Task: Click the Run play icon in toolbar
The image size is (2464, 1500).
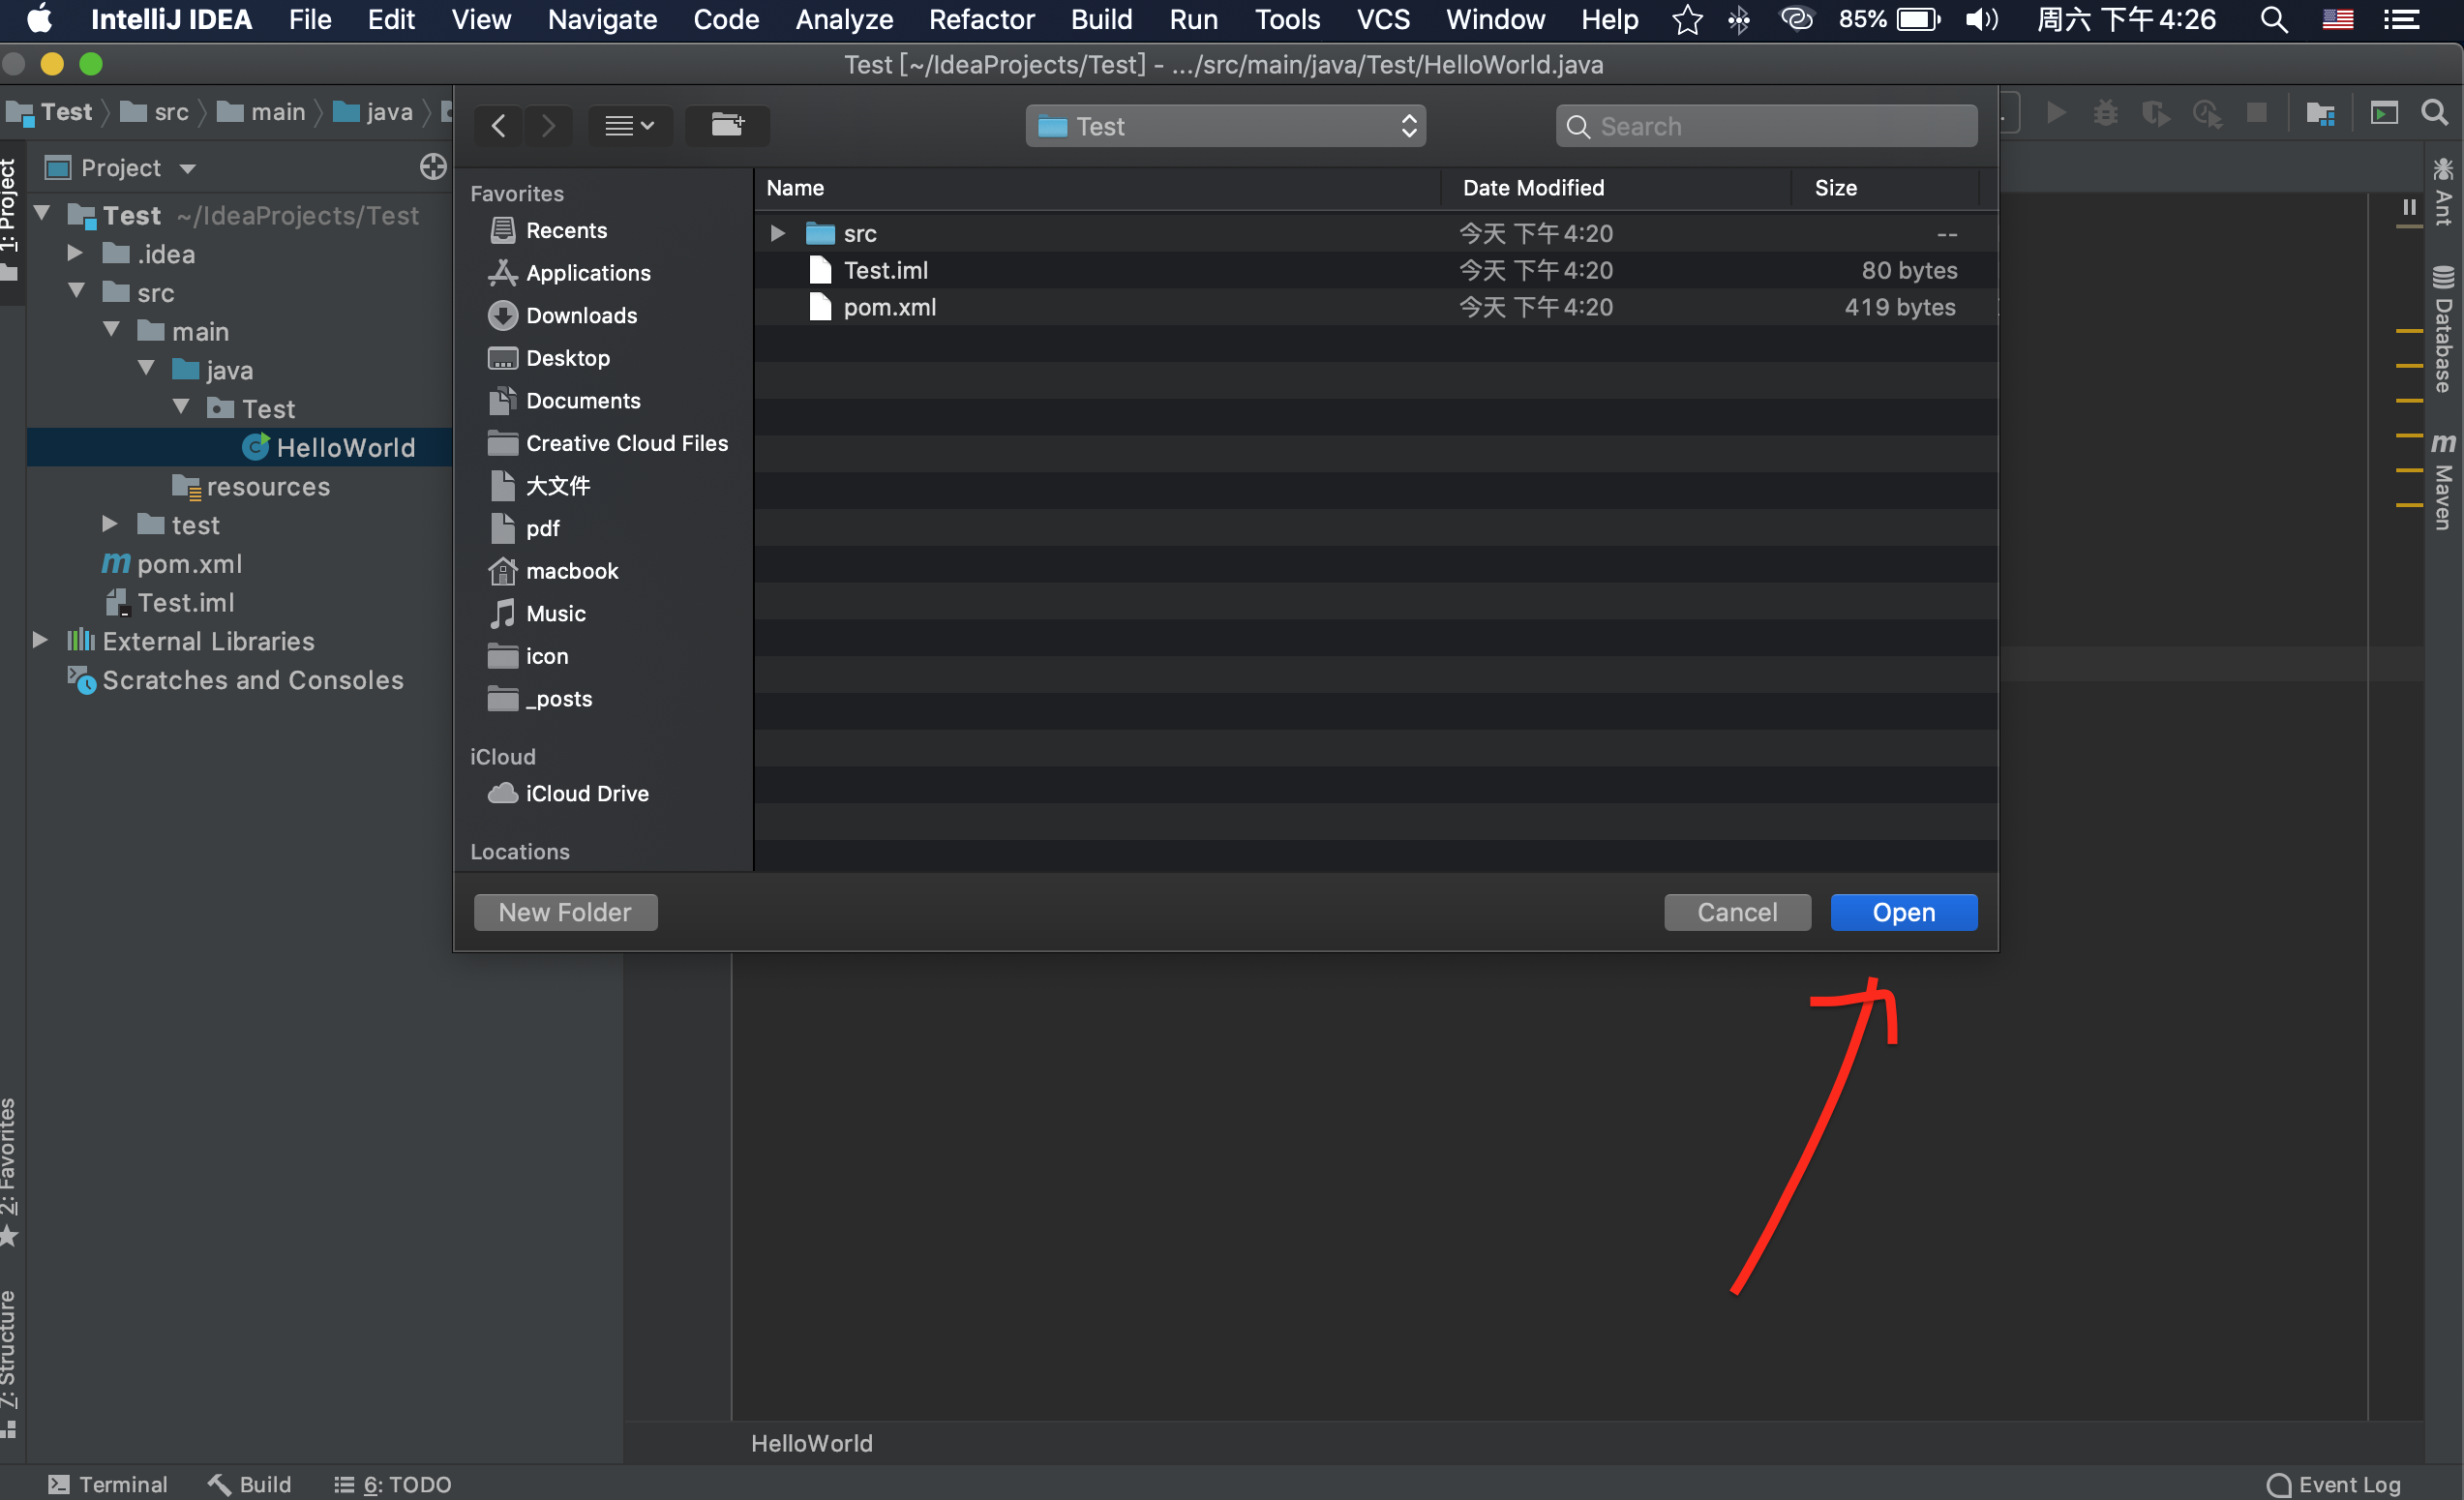Action: tap(2056, 112)
